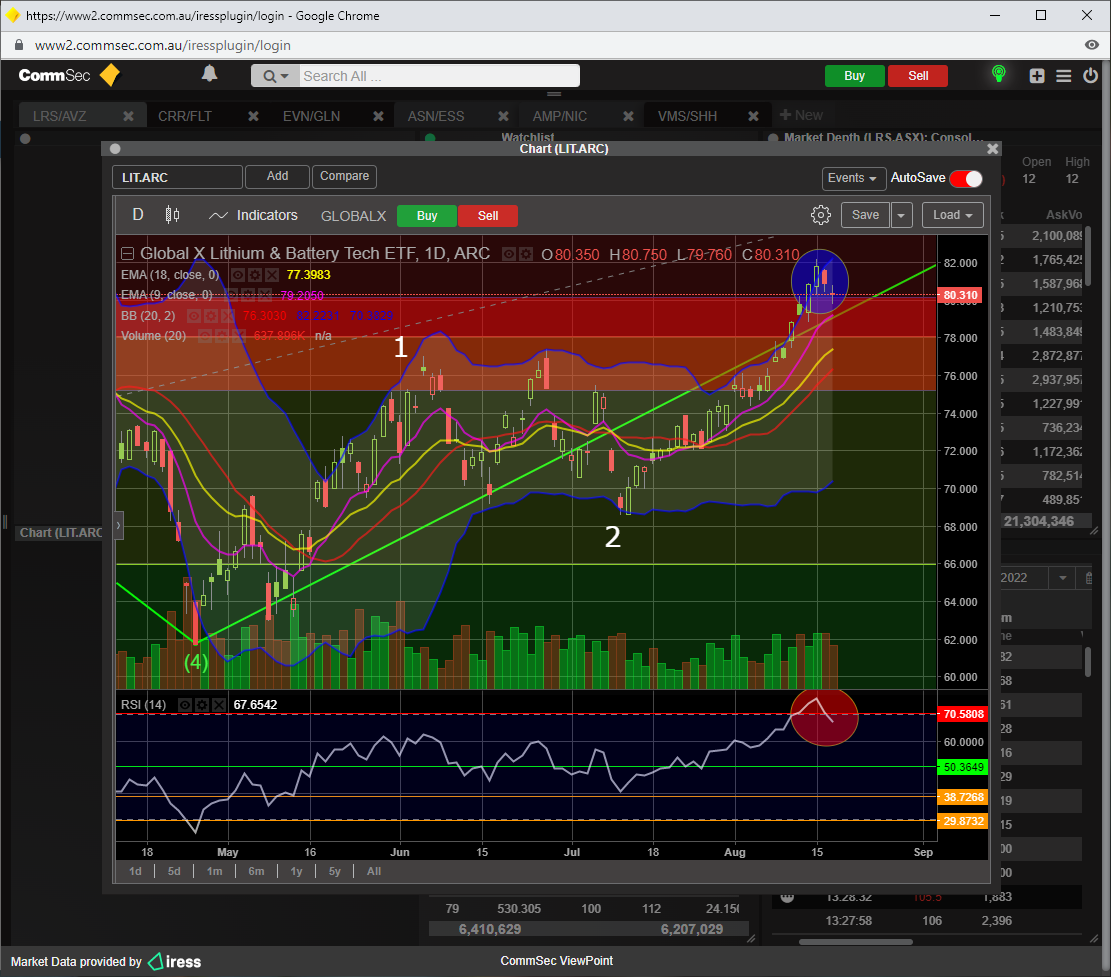The width and height of the screenshot is (1111, 977).
Task: Hide the RSI 14 indicator
Action: click(x=185, y=705)
